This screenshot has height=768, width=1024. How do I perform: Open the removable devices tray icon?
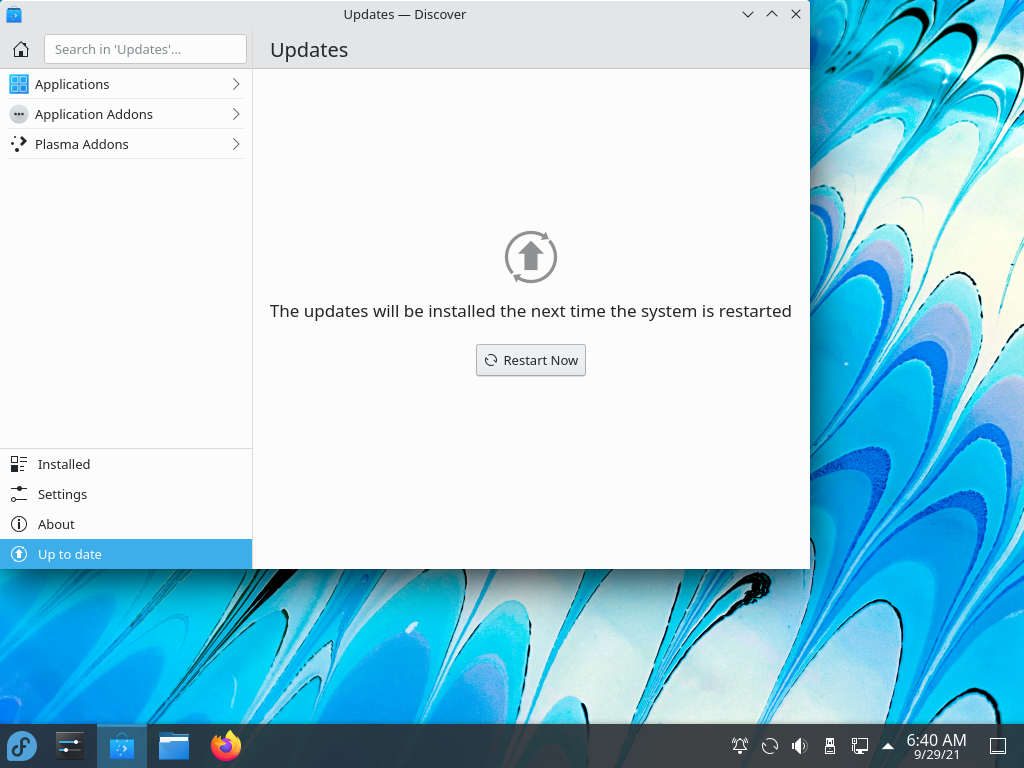click(x=830, y=746)
